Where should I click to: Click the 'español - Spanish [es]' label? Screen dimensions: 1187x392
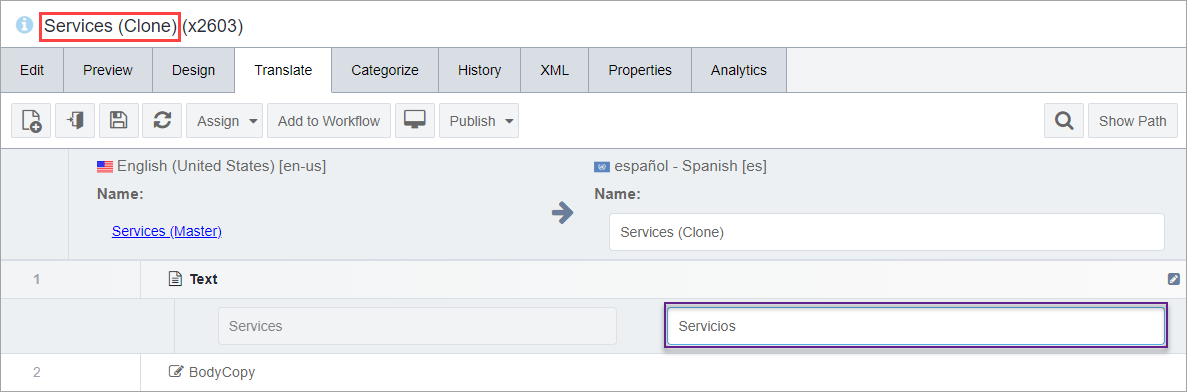pyautogui.click(x=690, y=167)
